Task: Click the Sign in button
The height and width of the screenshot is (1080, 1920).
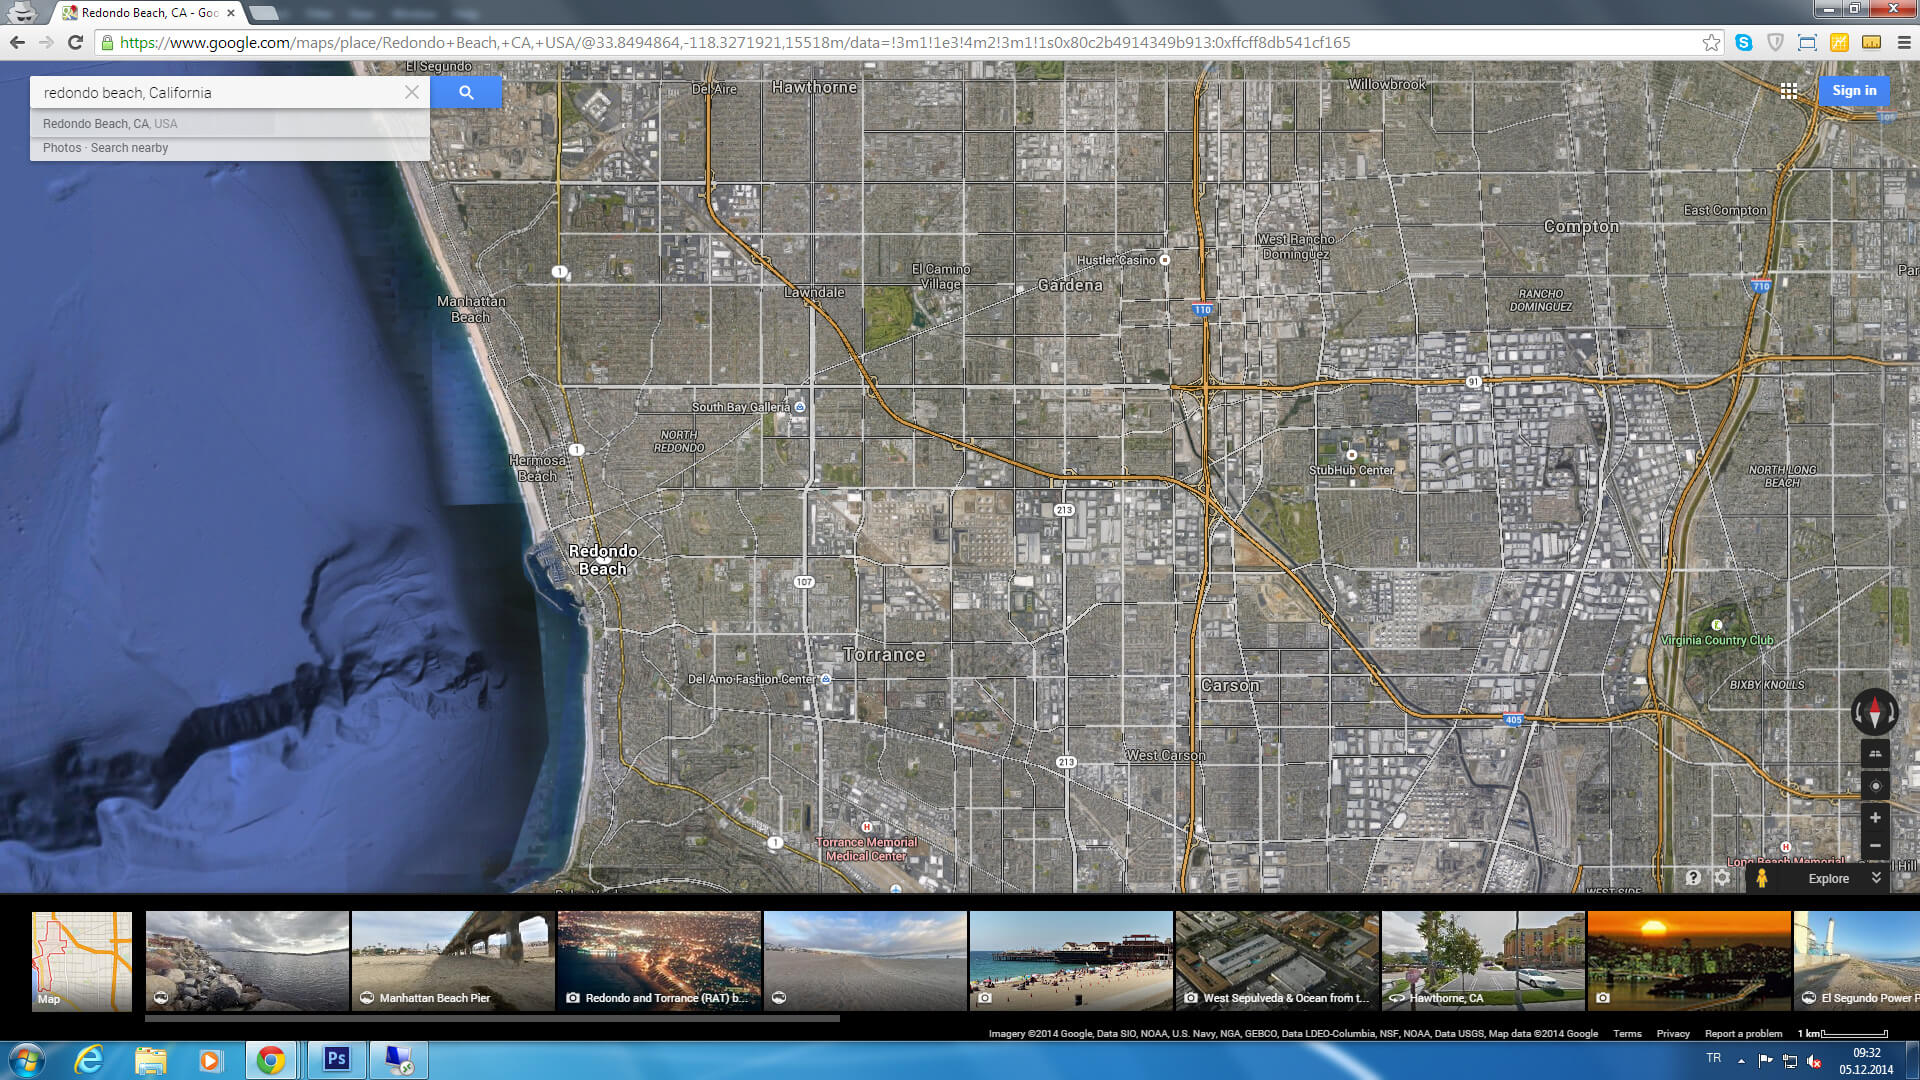Action: coord(1854,91)
